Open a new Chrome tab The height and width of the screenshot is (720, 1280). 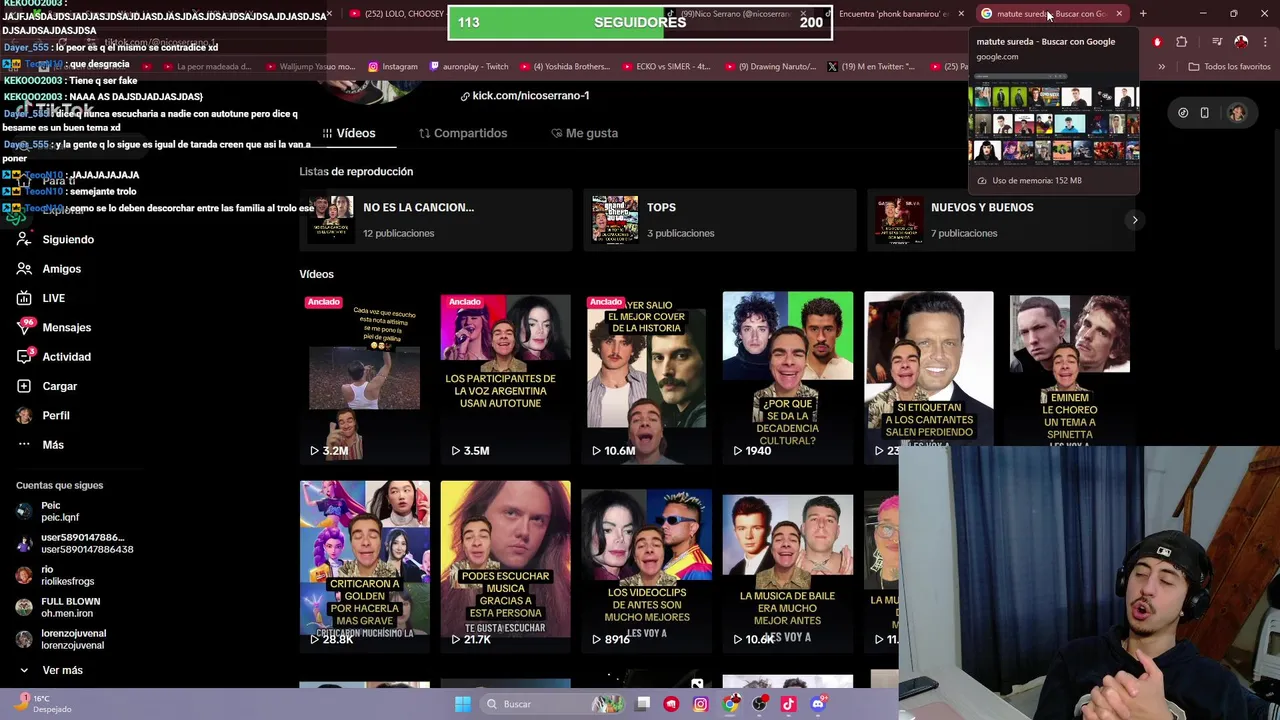[1143, 14]
